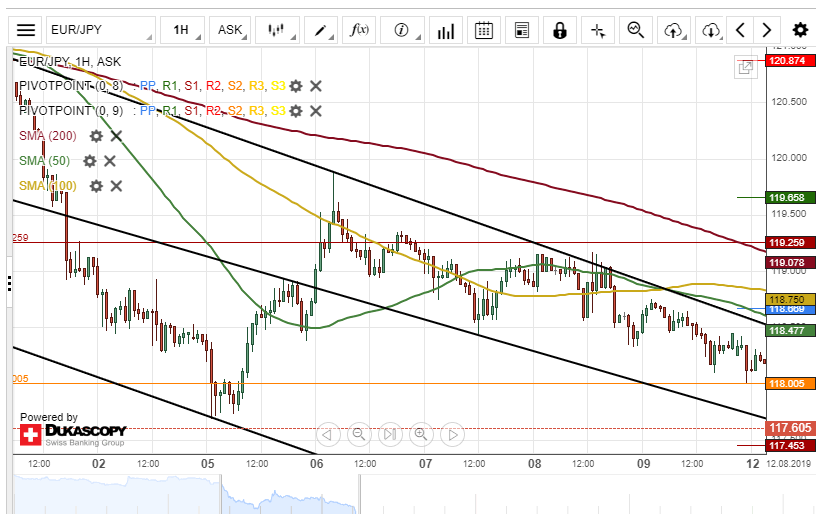
Task: Zoom in using the plus magnifier
Action: [421, 435]
